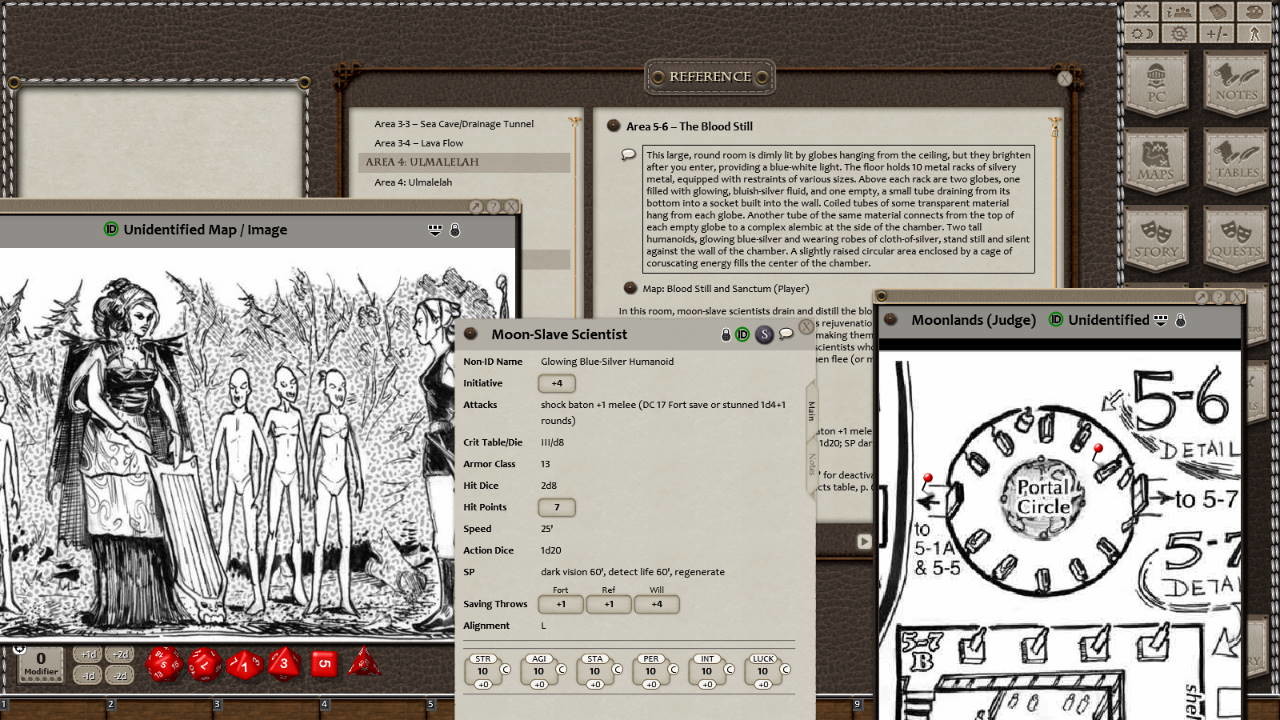The height and width of the screenshot is (720, 1280).
Task: Click the Hit Points value field
Action: tap(556, 507)
